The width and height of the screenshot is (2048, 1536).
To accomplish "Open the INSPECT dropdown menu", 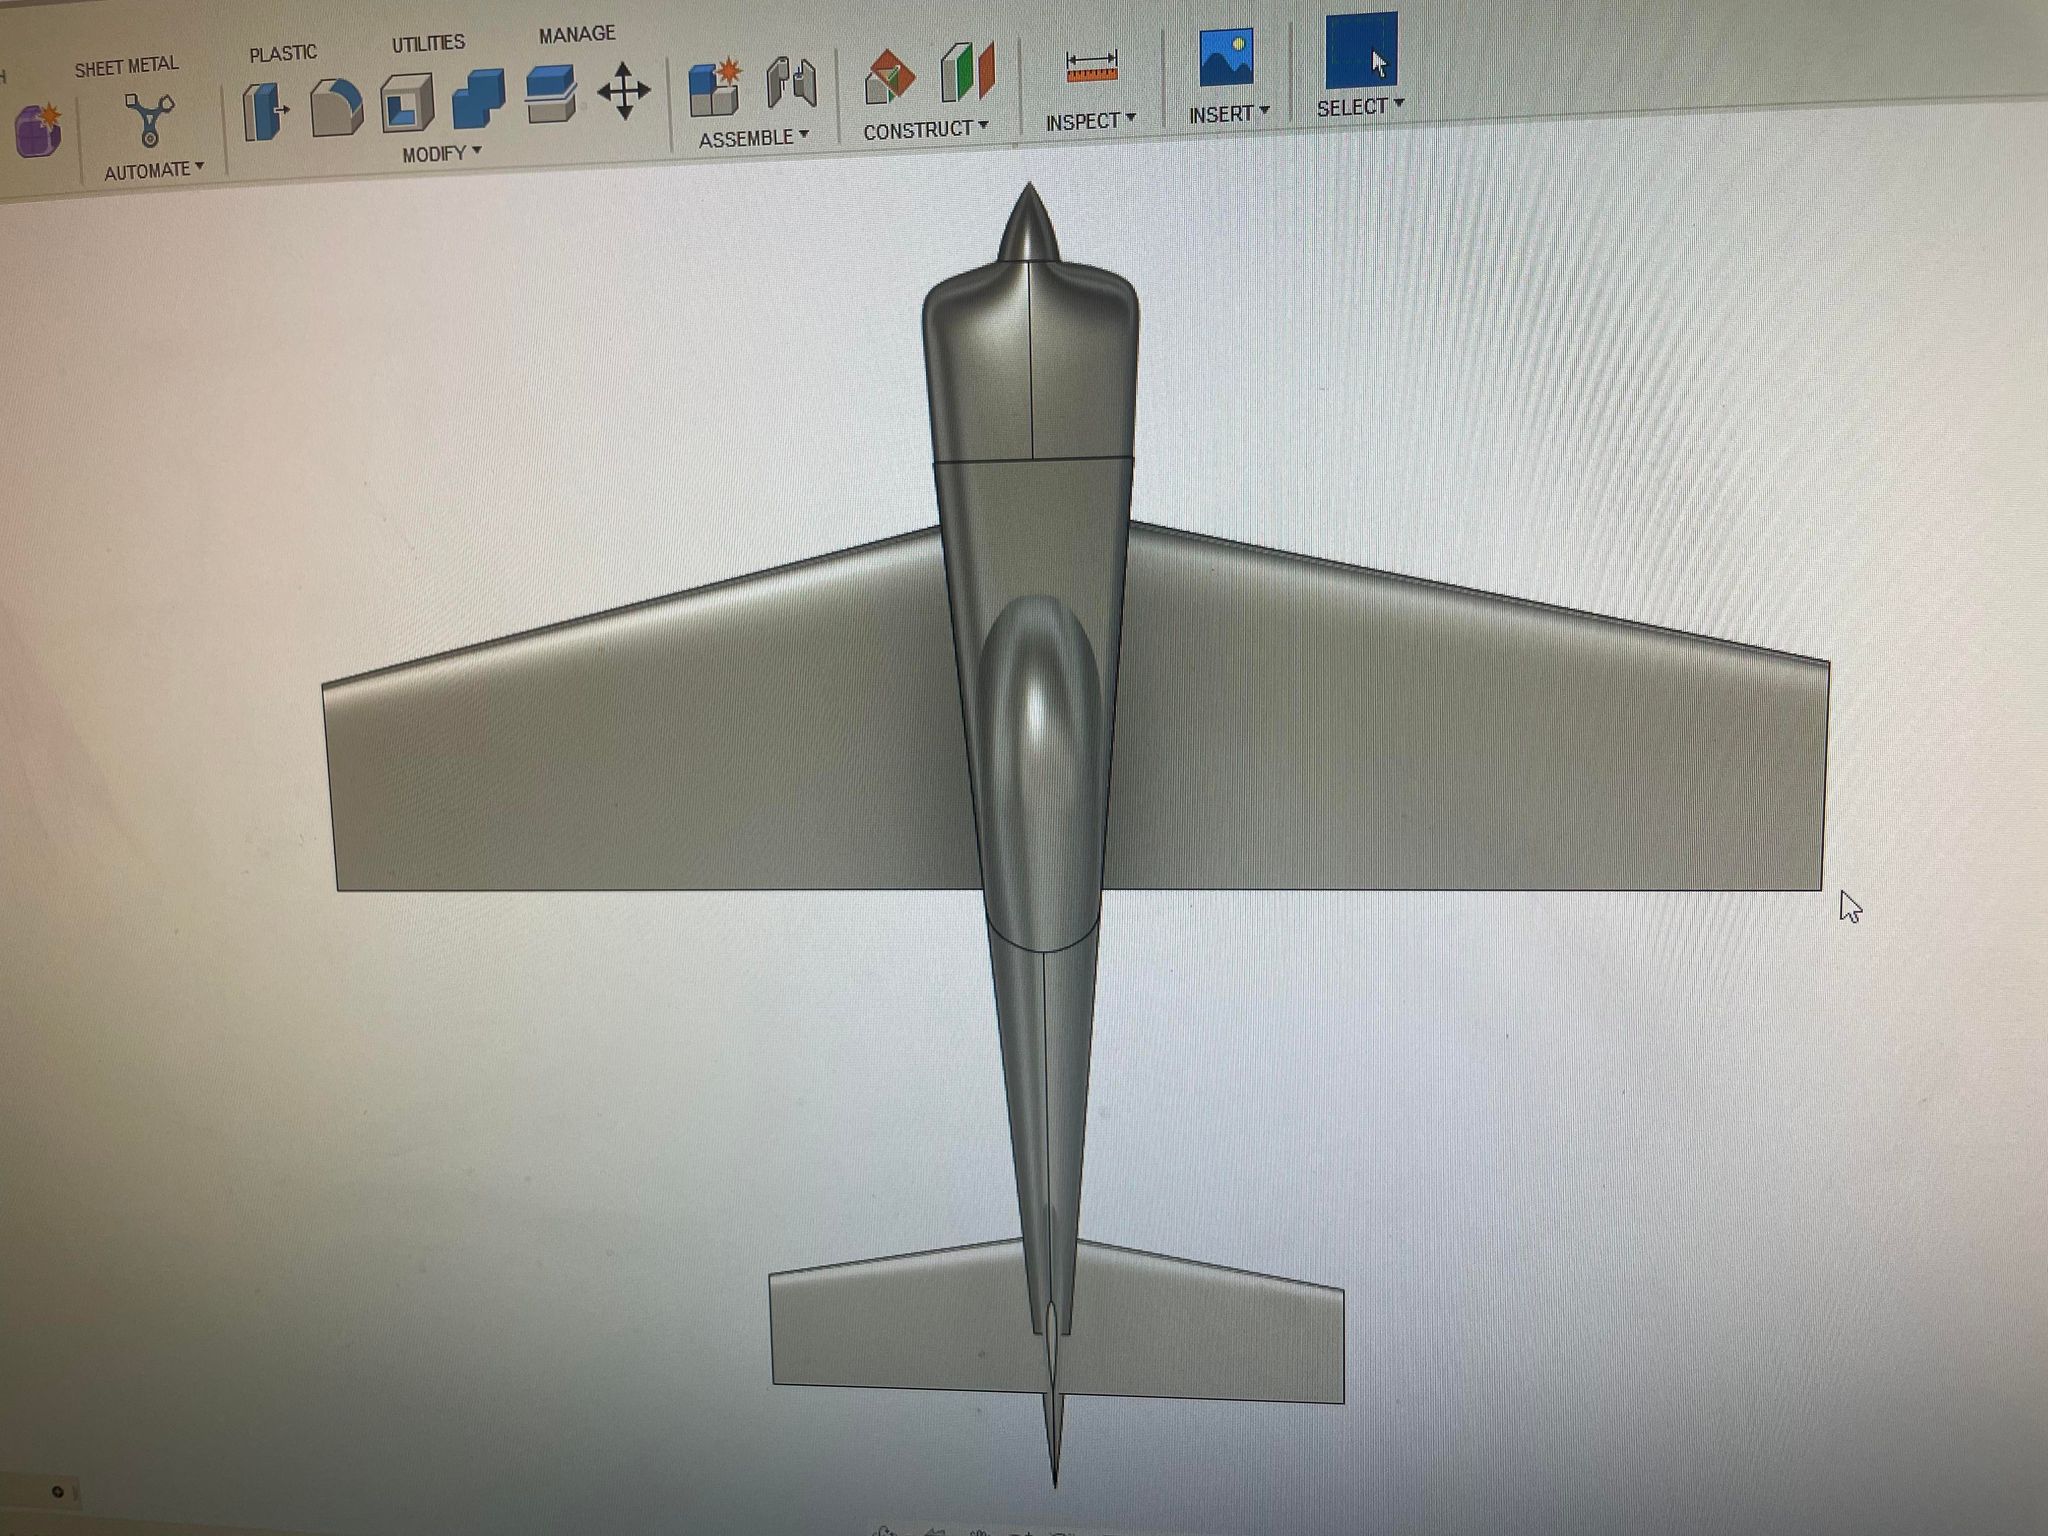I will (1090, 121).
